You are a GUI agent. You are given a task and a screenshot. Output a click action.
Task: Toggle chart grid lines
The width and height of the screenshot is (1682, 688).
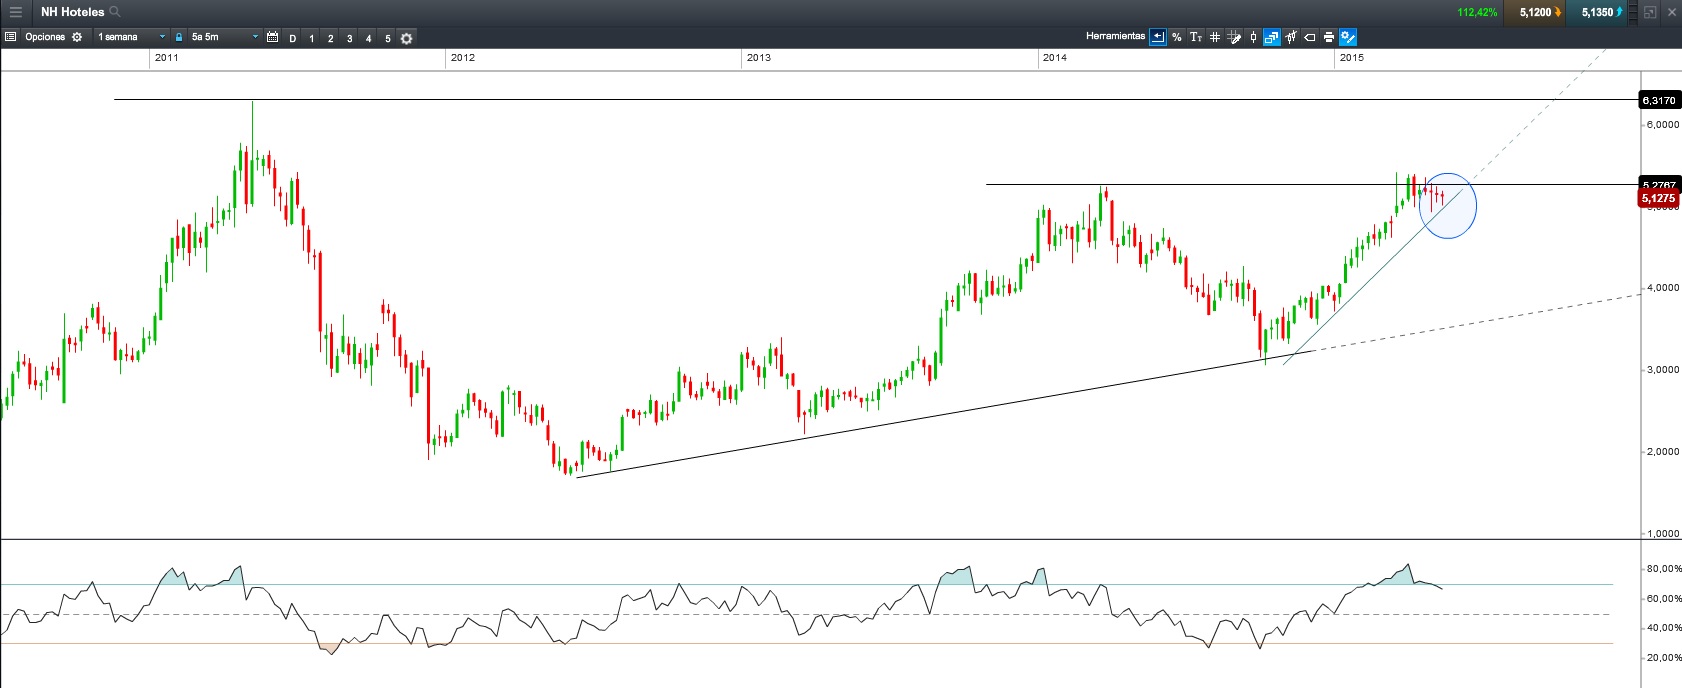1215,37
